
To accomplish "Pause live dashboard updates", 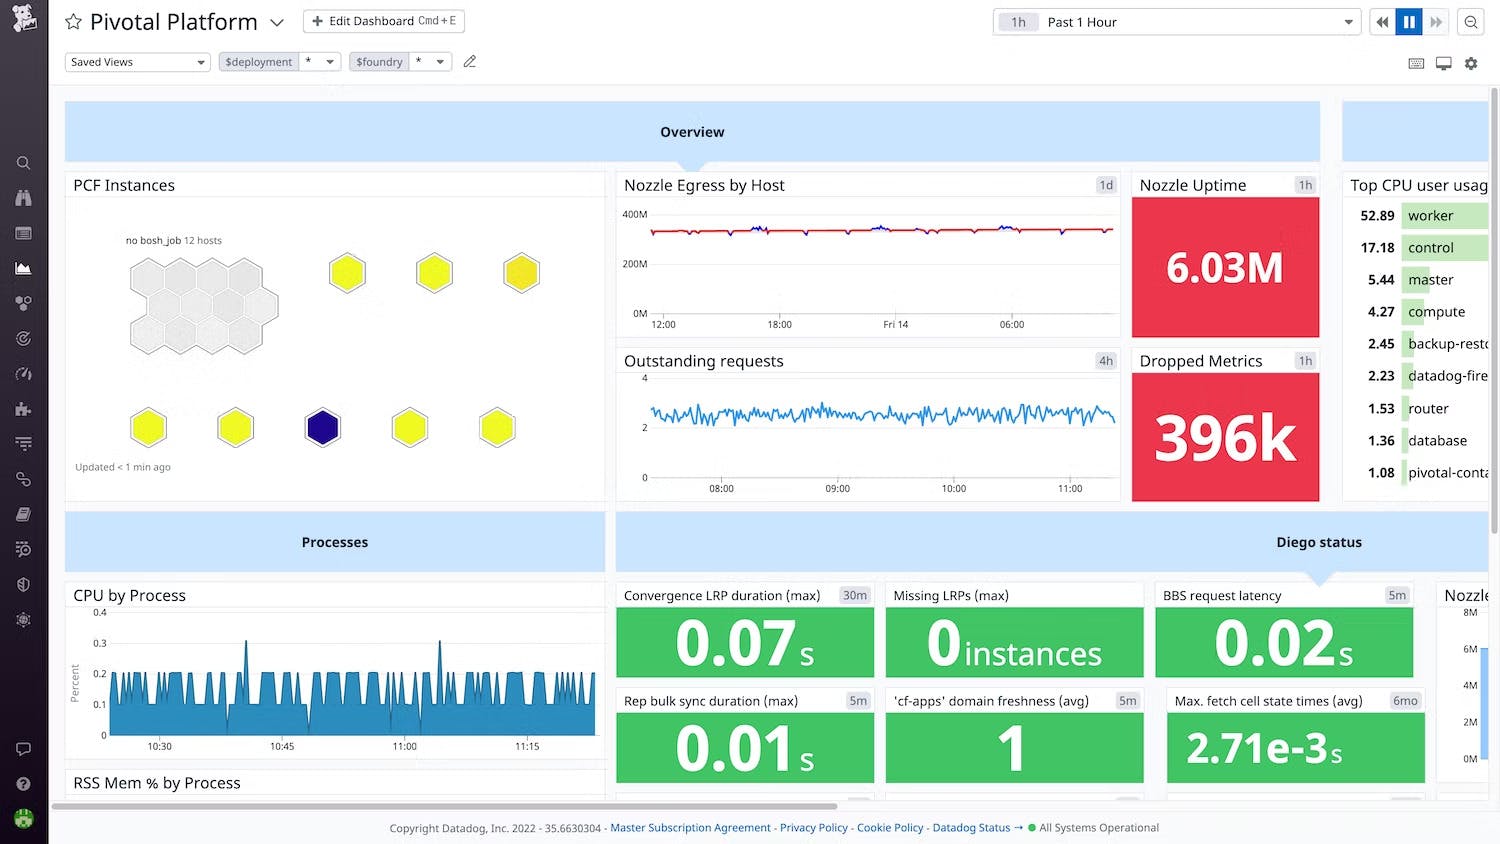I will point(1409,22).
